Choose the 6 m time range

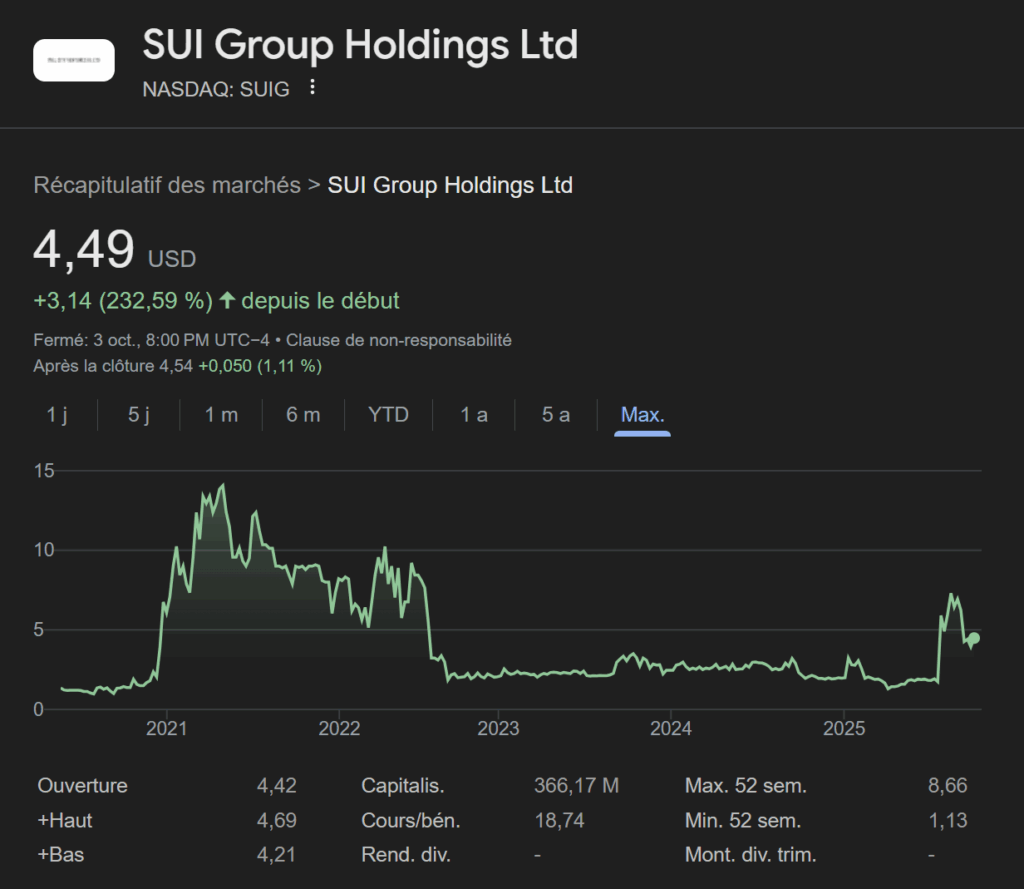pos(303,414)
